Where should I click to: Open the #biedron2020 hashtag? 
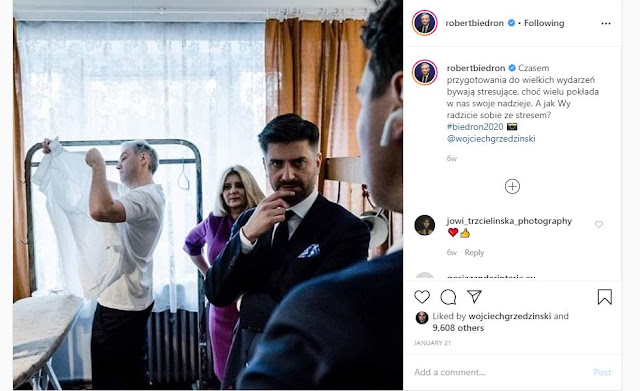(475, 127)
